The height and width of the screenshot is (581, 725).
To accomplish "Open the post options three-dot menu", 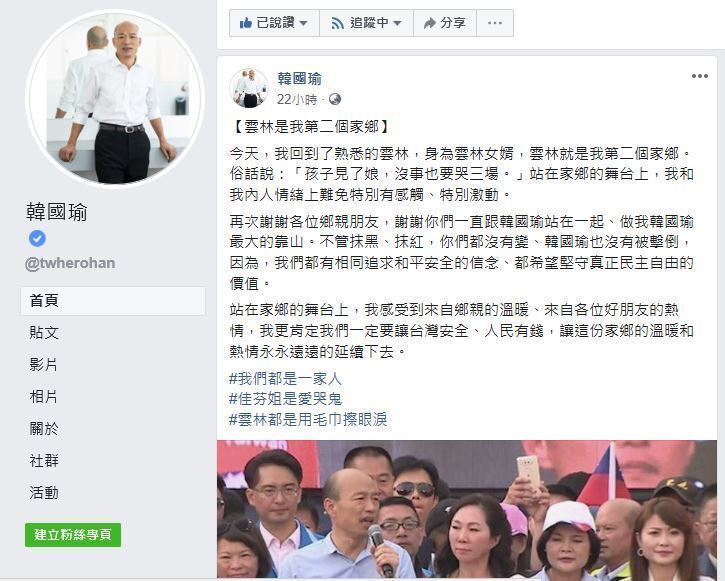I will 700,76.
